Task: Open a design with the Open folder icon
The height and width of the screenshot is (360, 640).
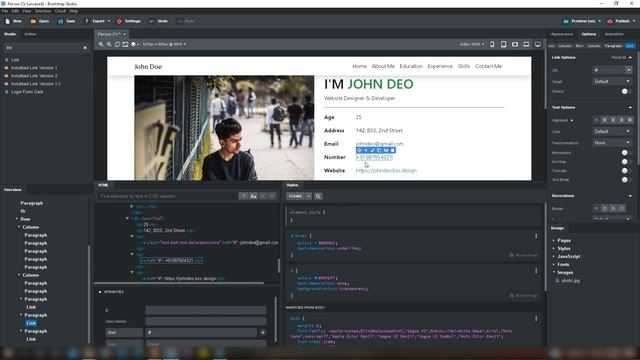Action: click(x=33, y=21)
